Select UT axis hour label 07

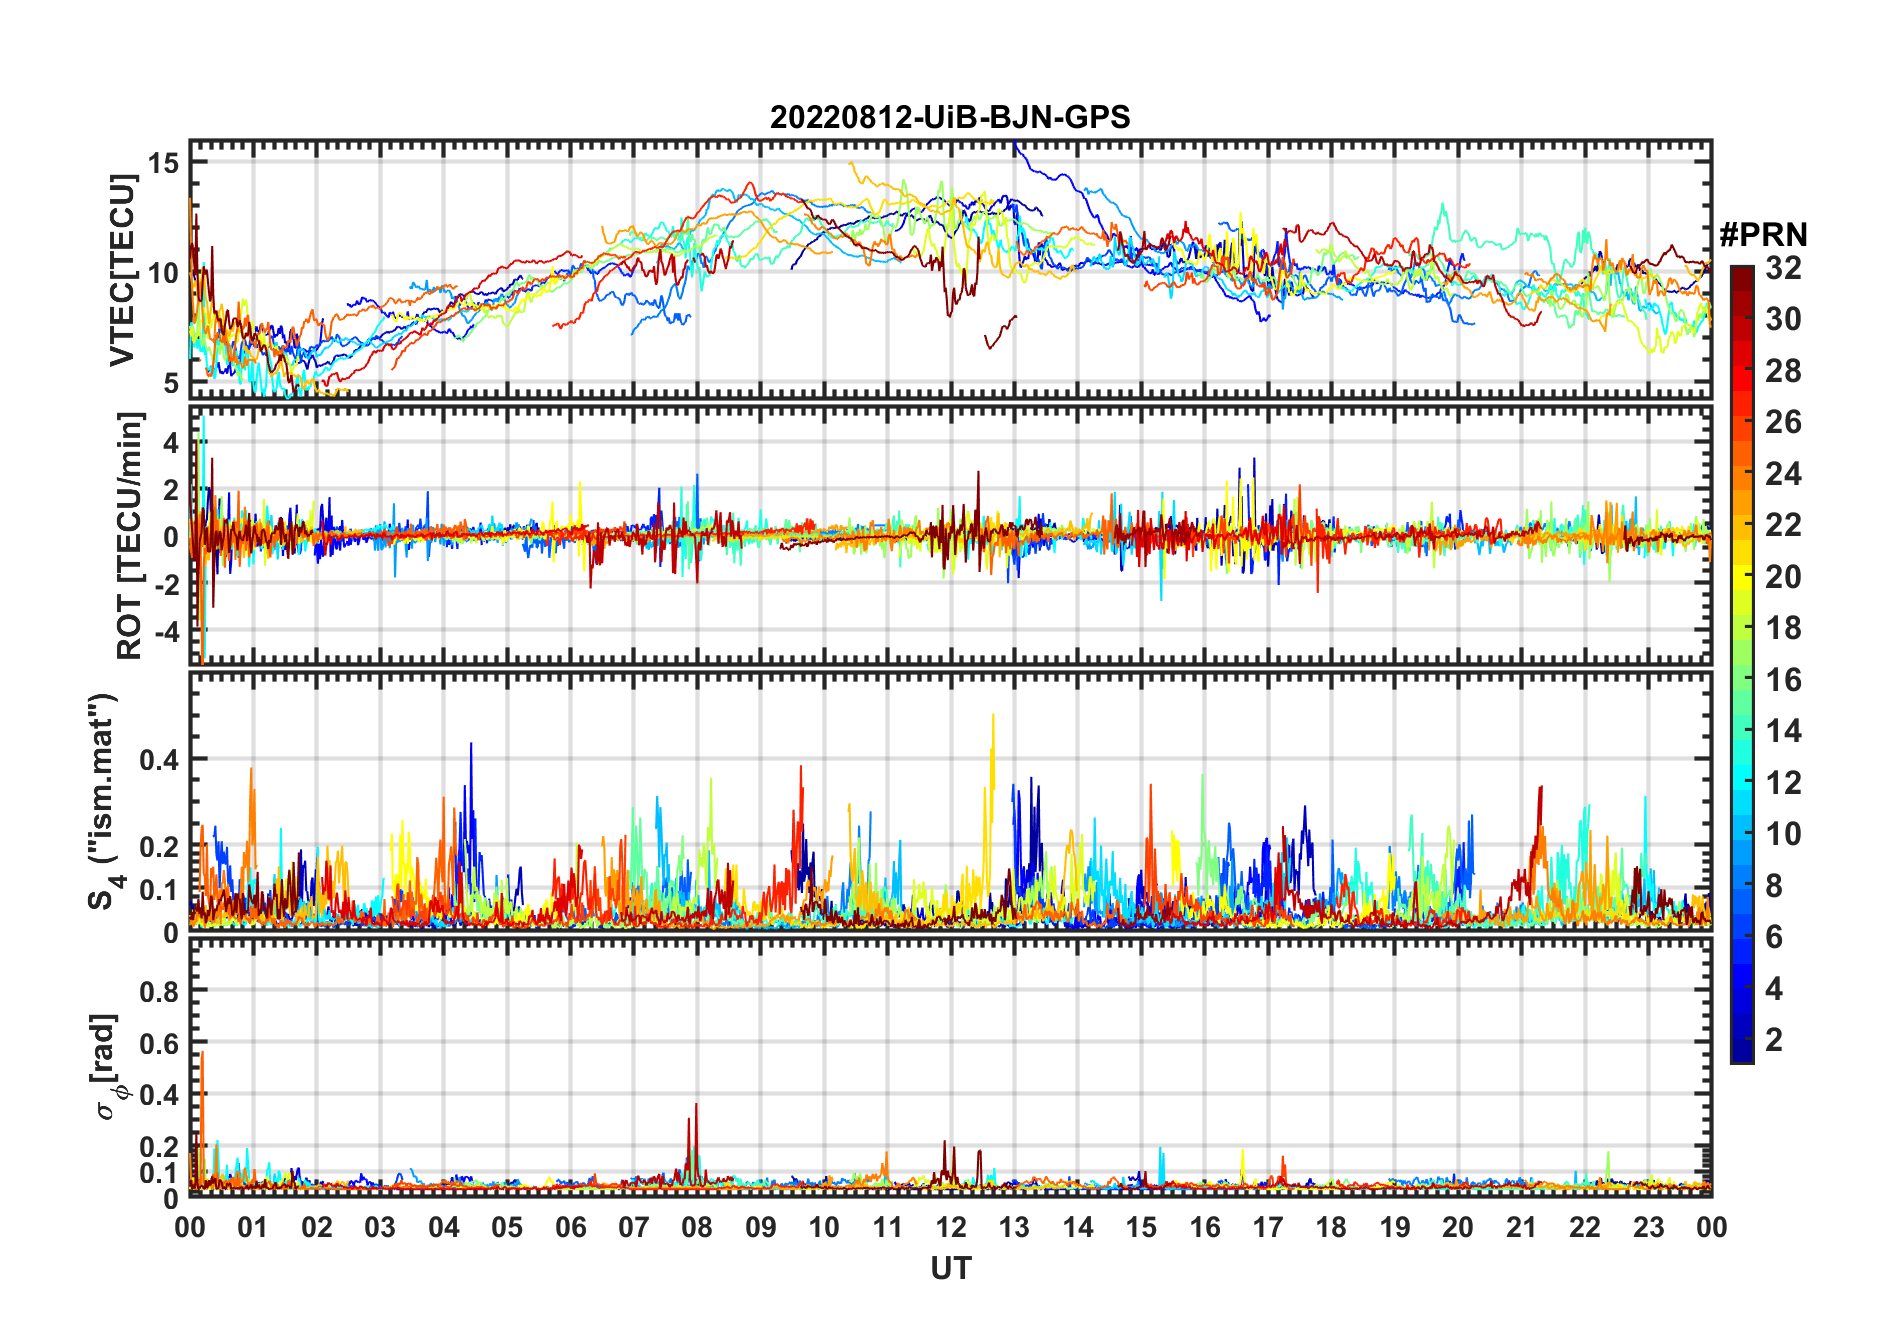634,1228
